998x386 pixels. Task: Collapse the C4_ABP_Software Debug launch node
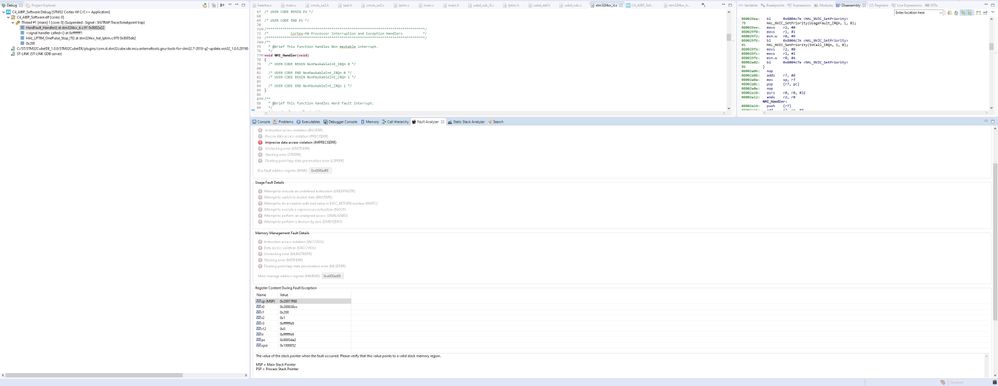[3, 12]
